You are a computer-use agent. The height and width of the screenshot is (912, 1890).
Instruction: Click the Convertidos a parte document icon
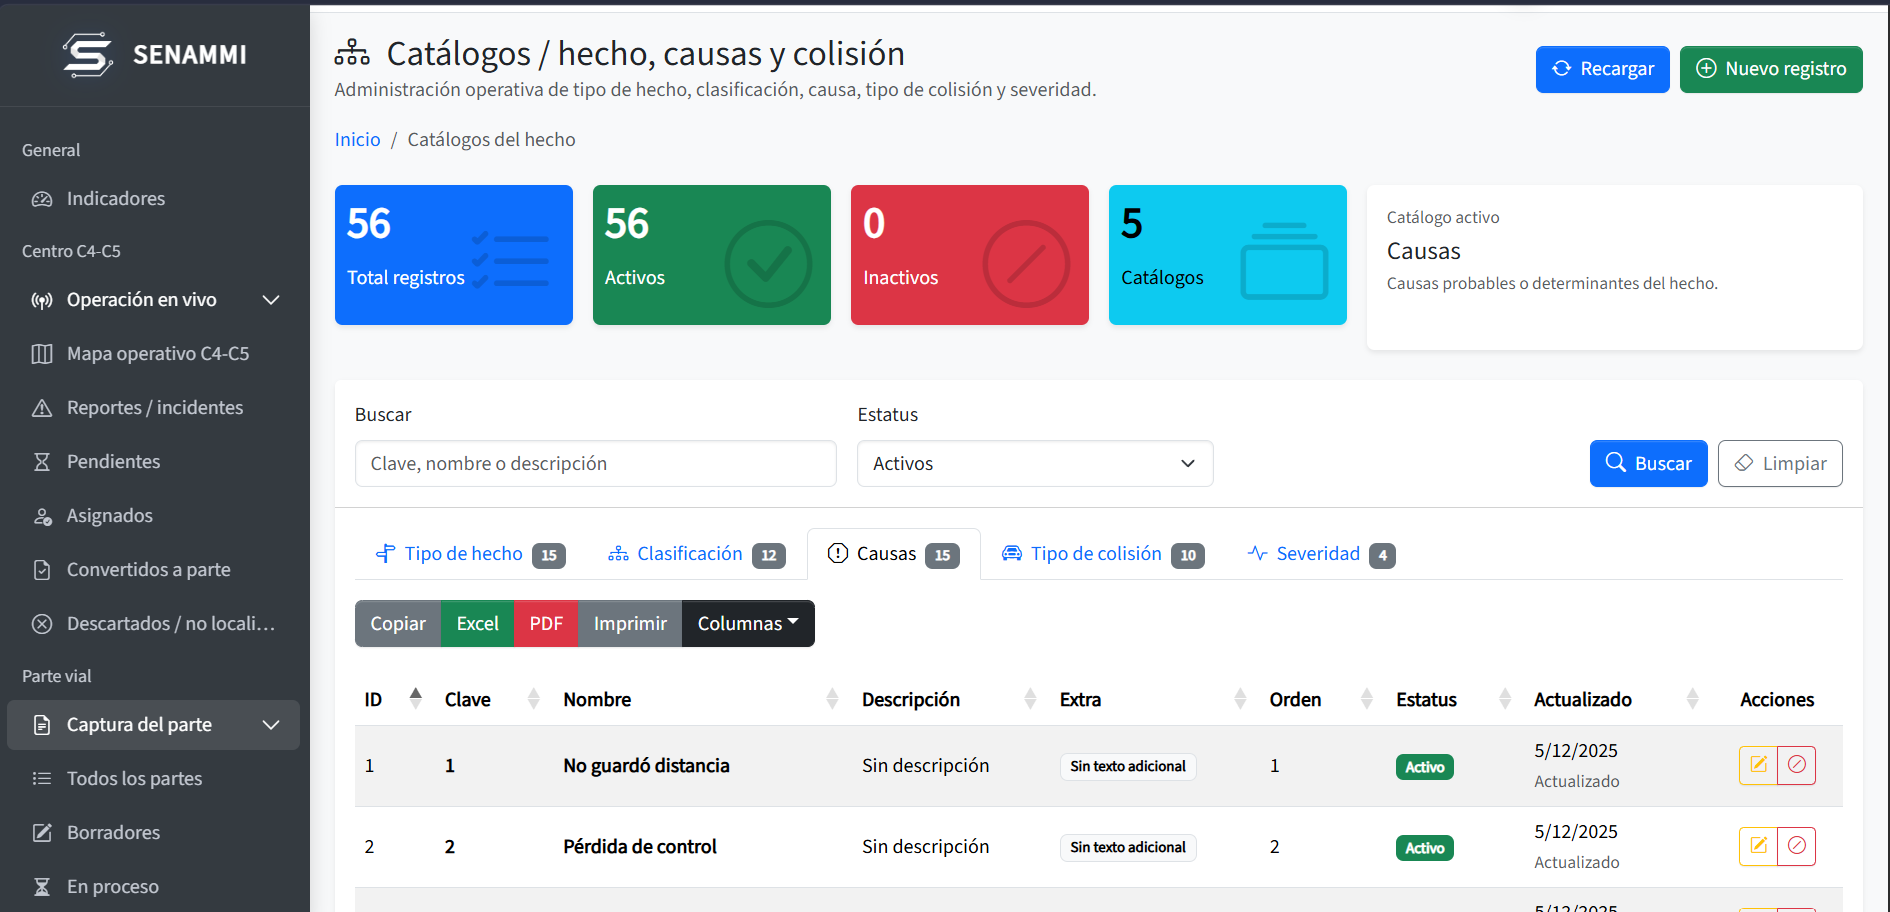[42, 570]
